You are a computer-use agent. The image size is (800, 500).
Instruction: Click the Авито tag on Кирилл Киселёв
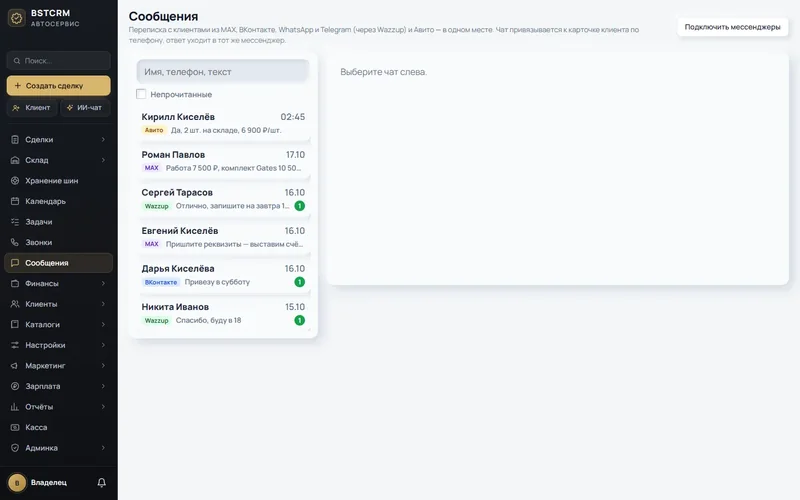154,130
